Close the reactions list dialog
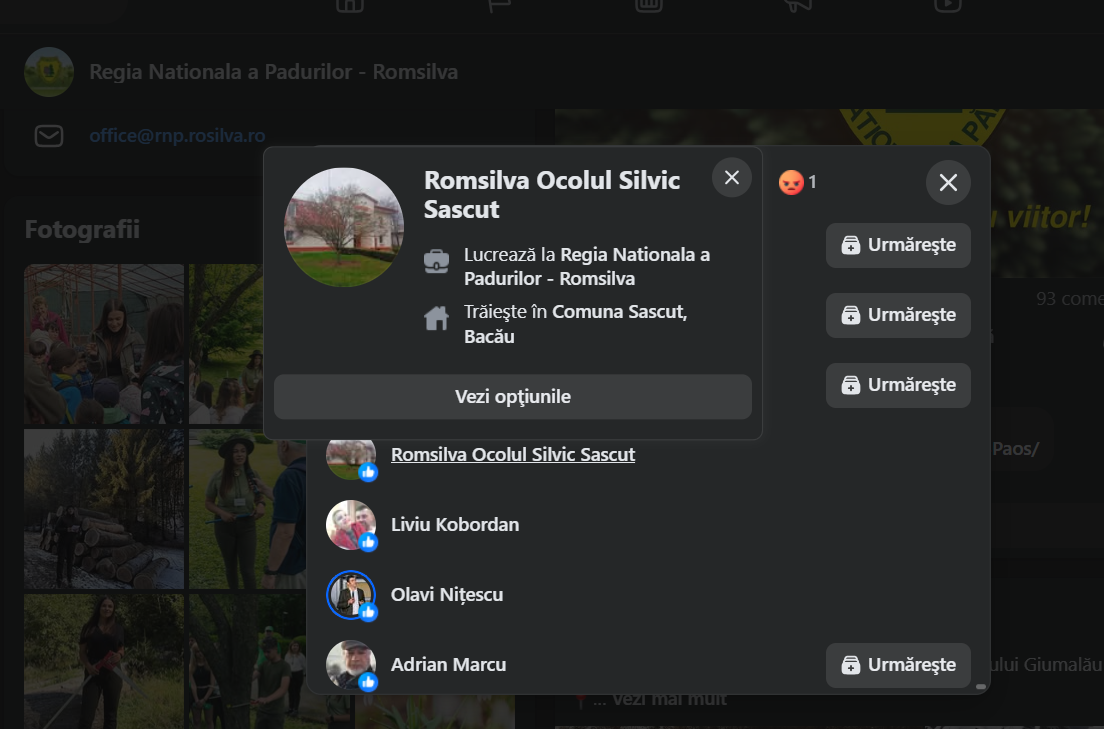Screen dimensions: 1104x729 (948, 183)
